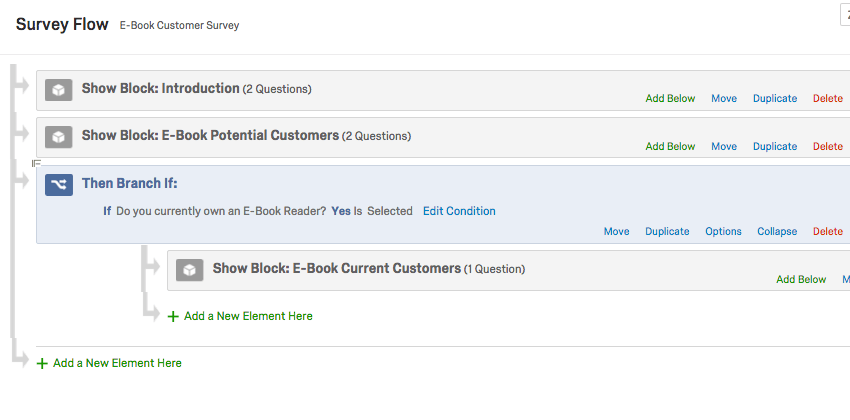Click the Introduction block cube icon
This screenshot has width=850, height=420.
pyautogui.click(x=59, y=90)
